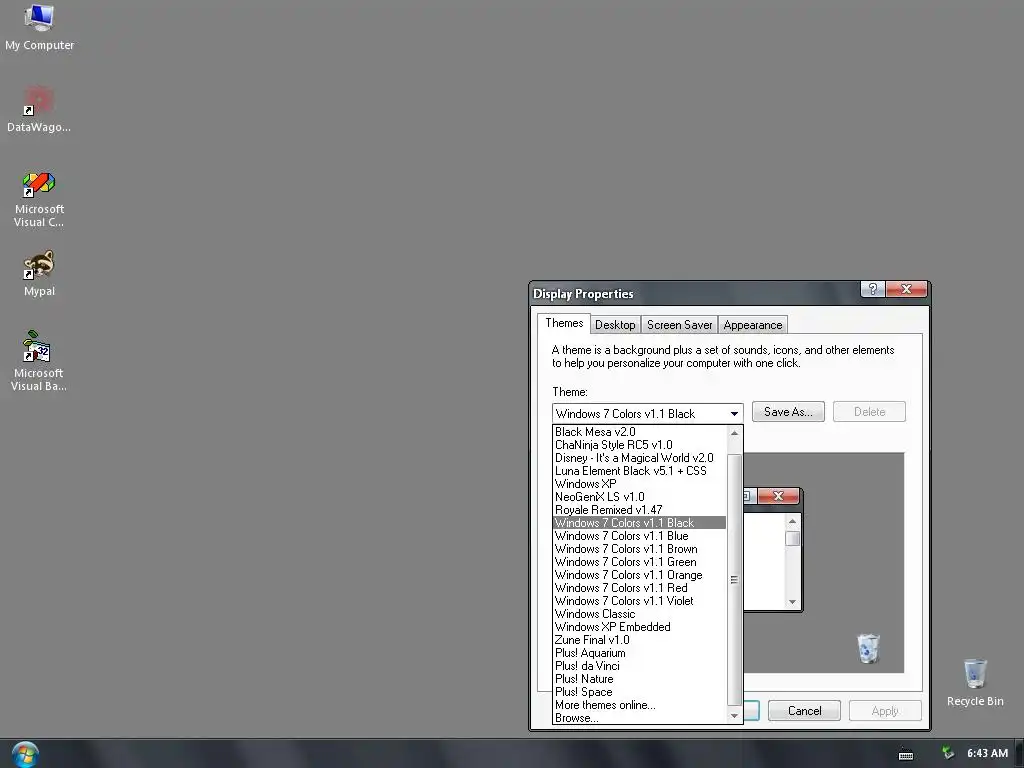Pick Windows 7 Colors v1.1 Green

(639, 562)
